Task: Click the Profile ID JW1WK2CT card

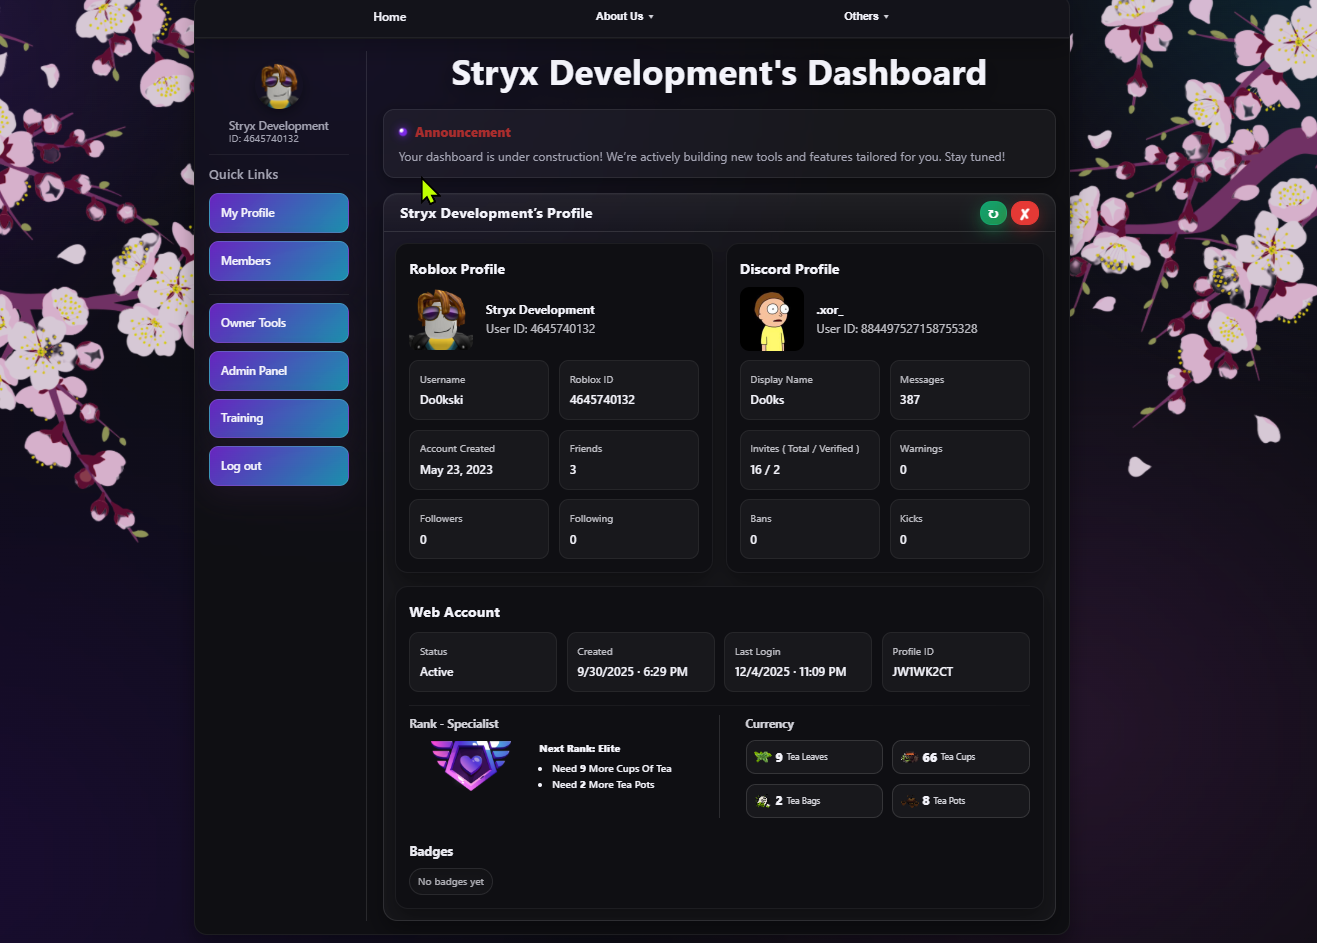Action: [956, 662]
